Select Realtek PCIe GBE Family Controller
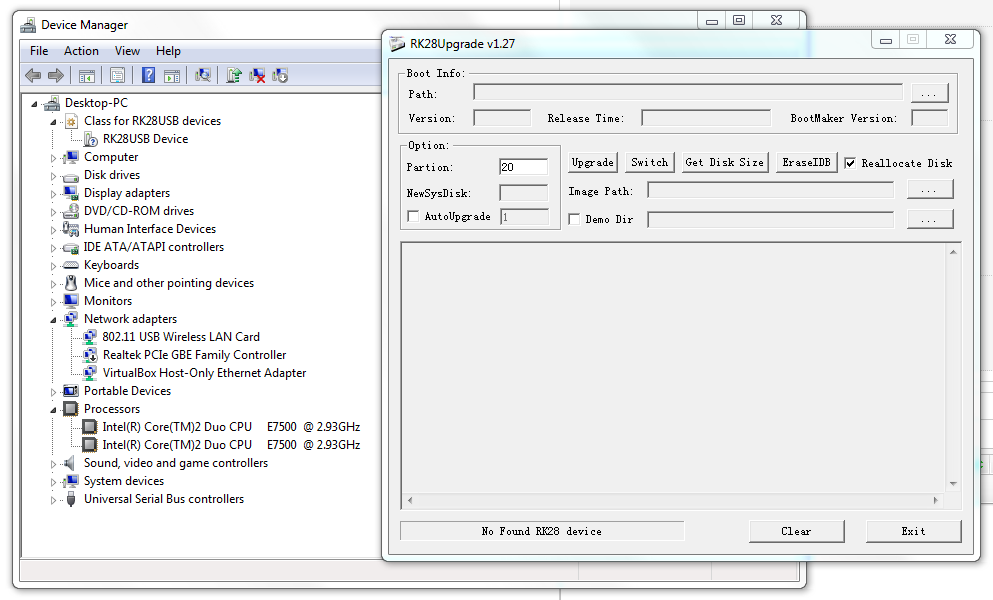Image resolution: width=993 pixels, height=600 pixels. pos(194,355)
